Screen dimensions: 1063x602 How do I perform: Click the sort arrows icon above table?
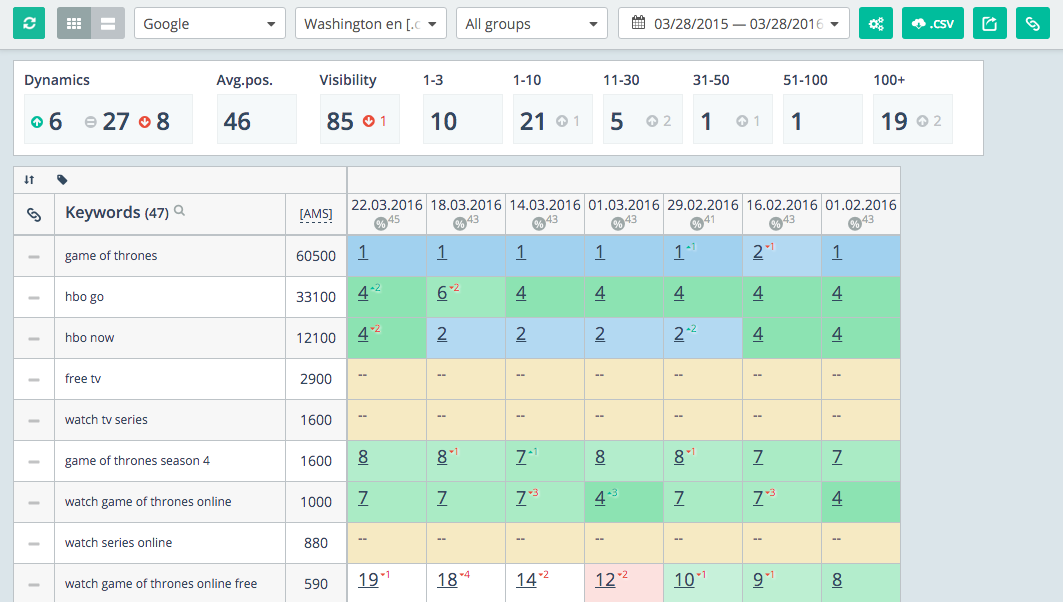[29, 180]
